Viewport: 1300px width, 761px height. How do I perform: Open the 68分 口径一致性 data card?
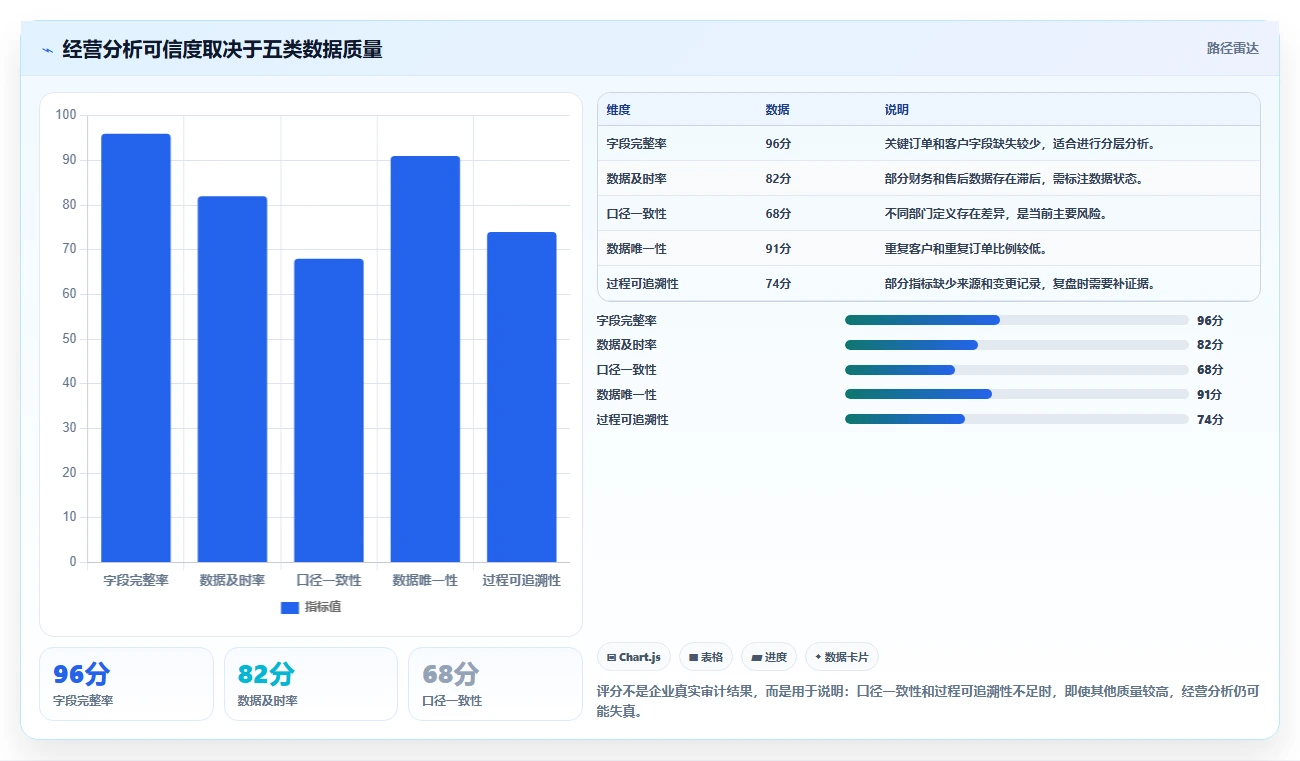click(x=495, y=684)
